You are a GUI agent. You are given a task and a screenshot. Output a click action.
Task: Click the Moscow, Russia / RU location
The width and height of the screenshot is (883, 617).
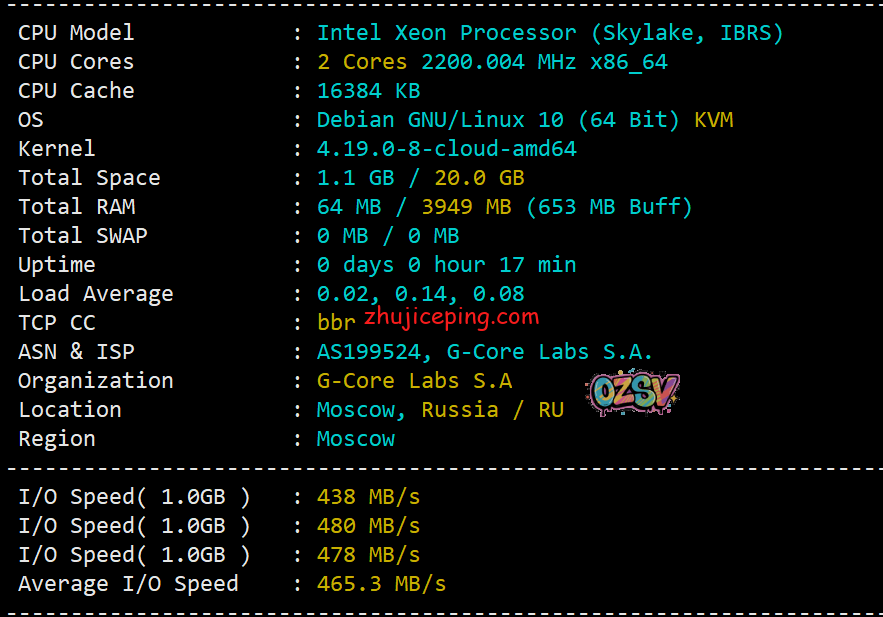click(440, 410)
